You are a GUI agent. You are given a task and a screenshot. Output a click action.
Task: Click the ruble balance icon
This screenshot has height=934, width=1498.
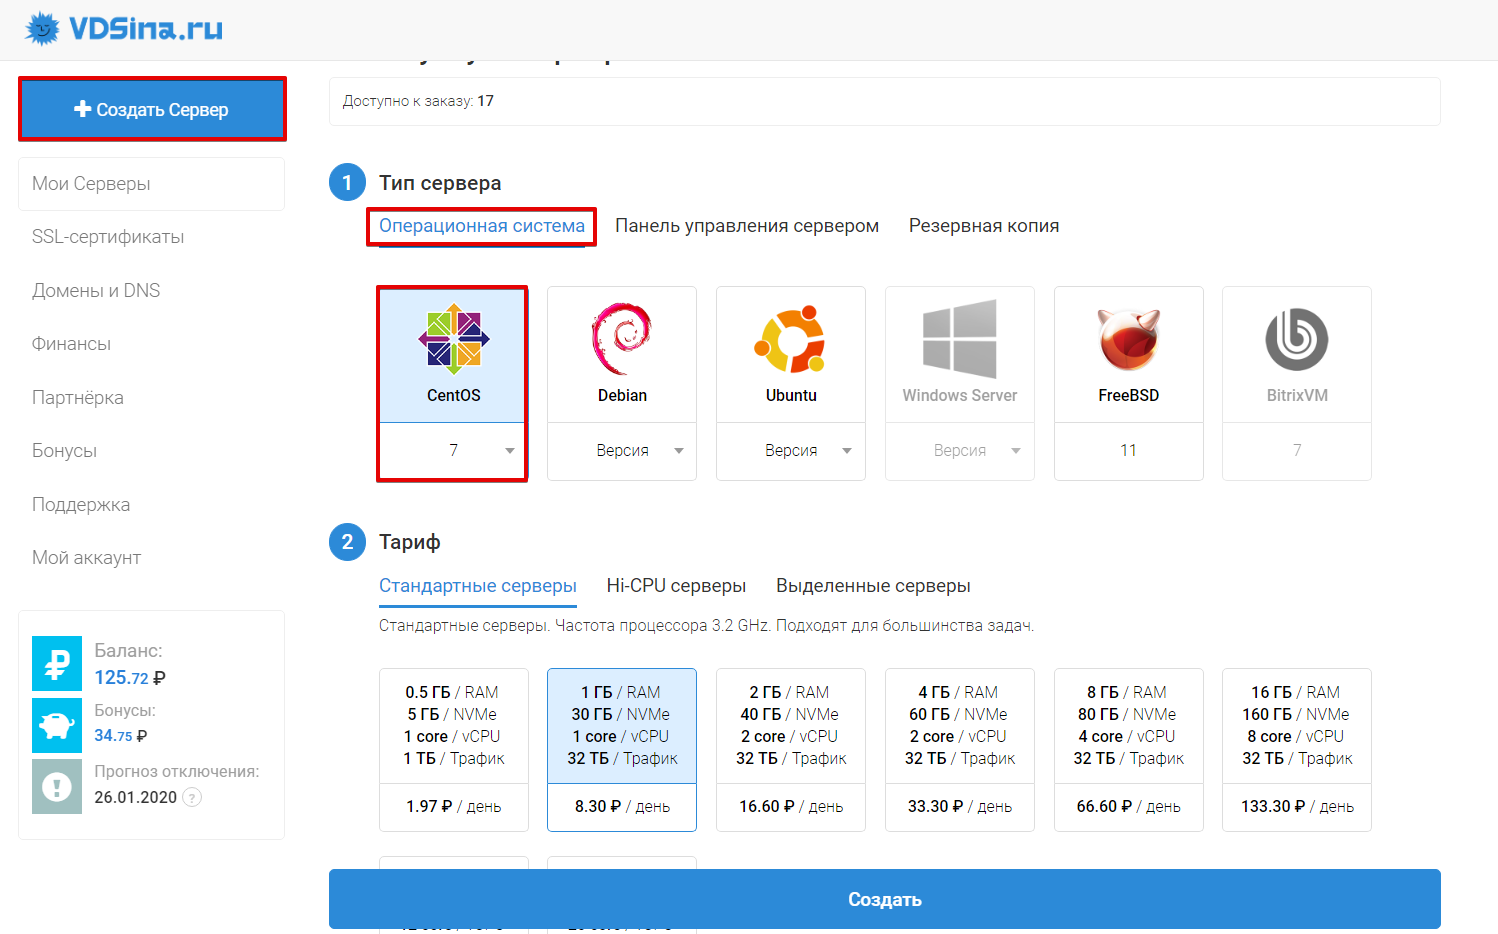click(x=57, y=664)
